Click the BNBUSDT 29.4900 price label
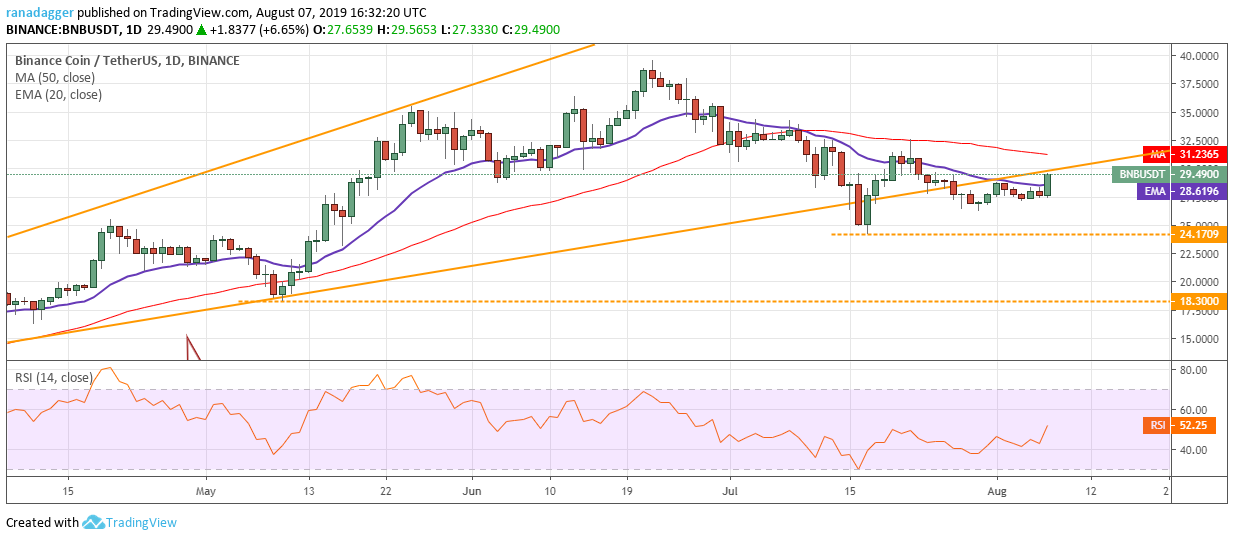Viewport: 1234px width, 540px height. (1170, 174)
